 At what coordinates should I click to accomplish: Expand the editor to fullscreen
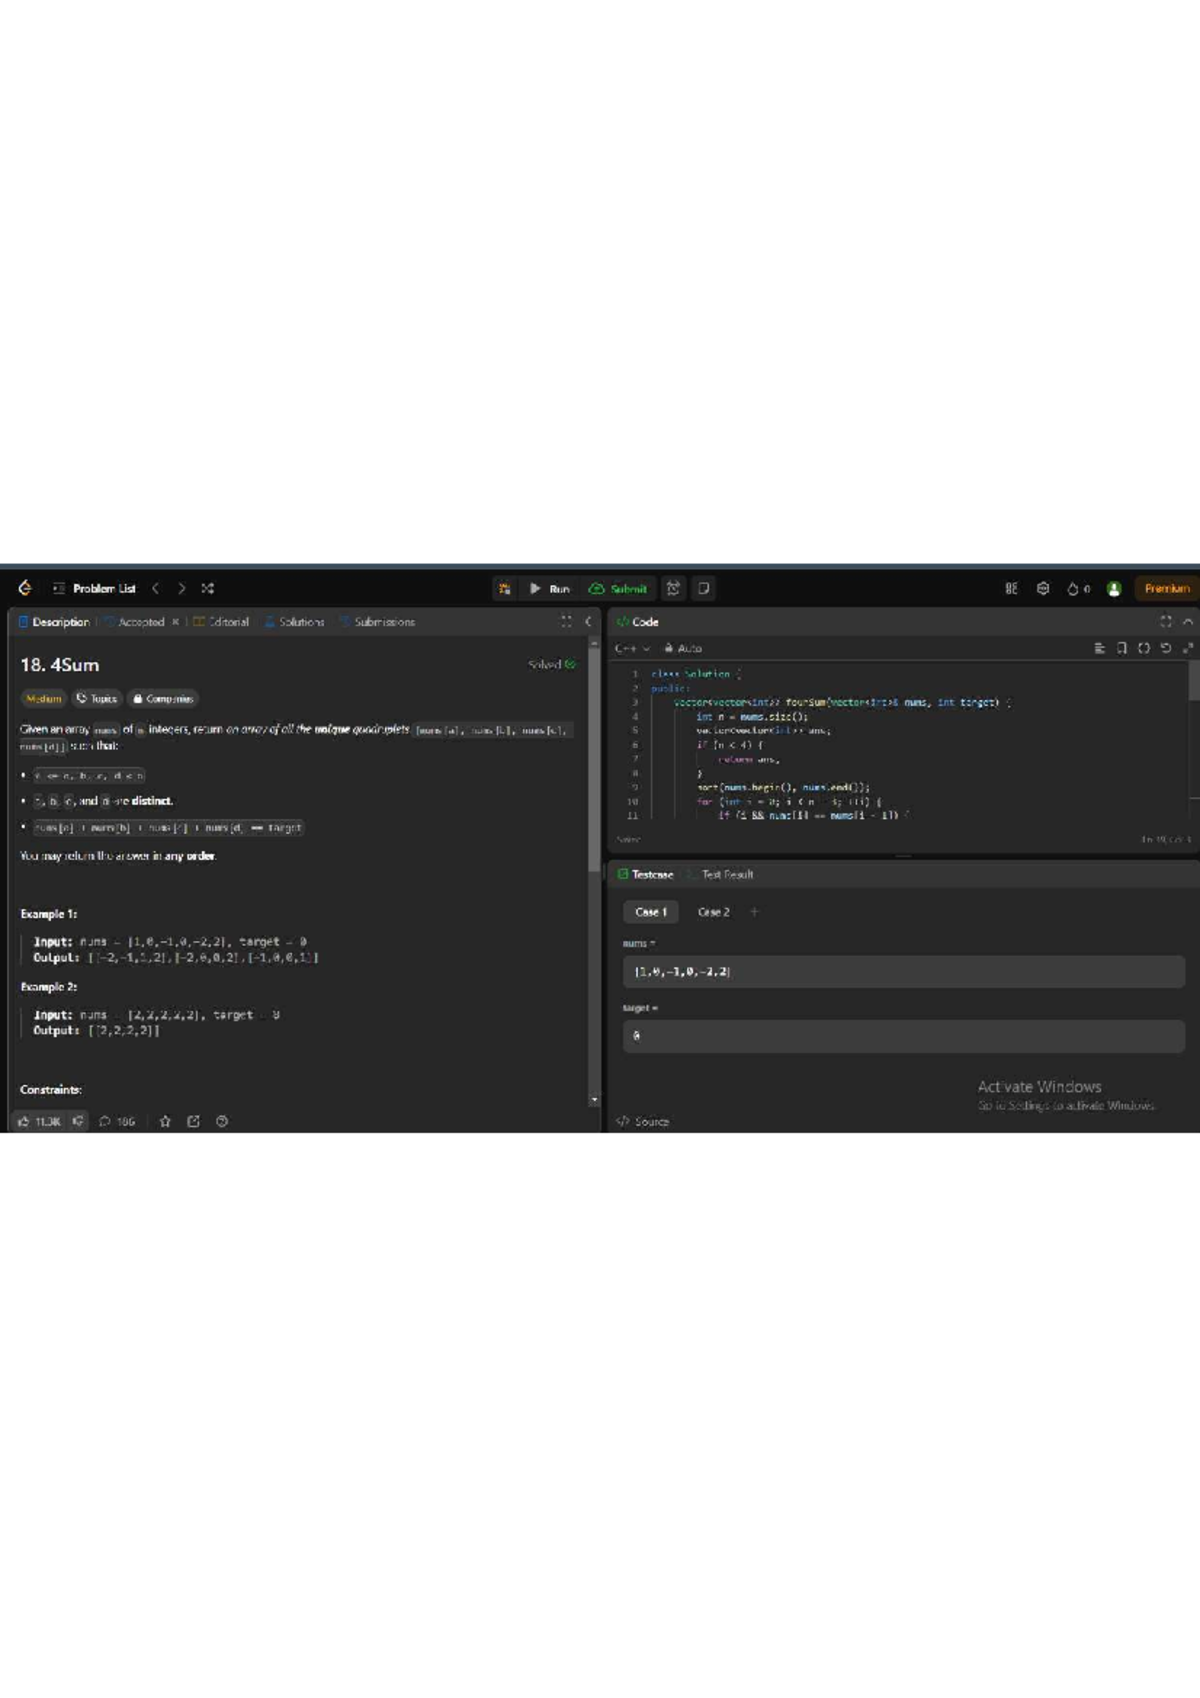1187,648
